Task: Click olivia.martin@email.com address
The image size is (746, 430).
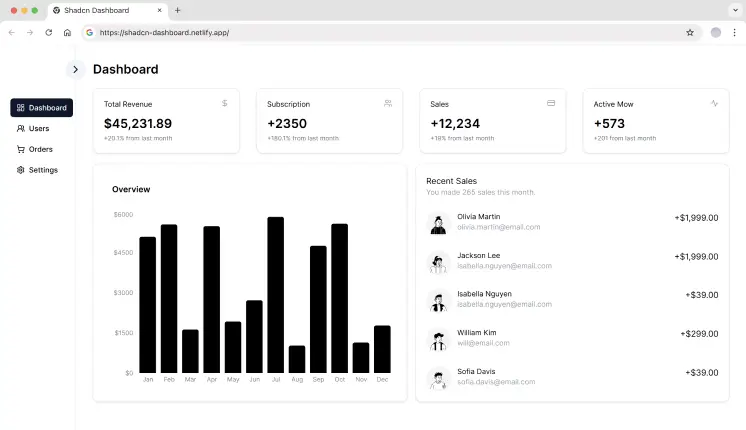Action: (x=499, y=227)
